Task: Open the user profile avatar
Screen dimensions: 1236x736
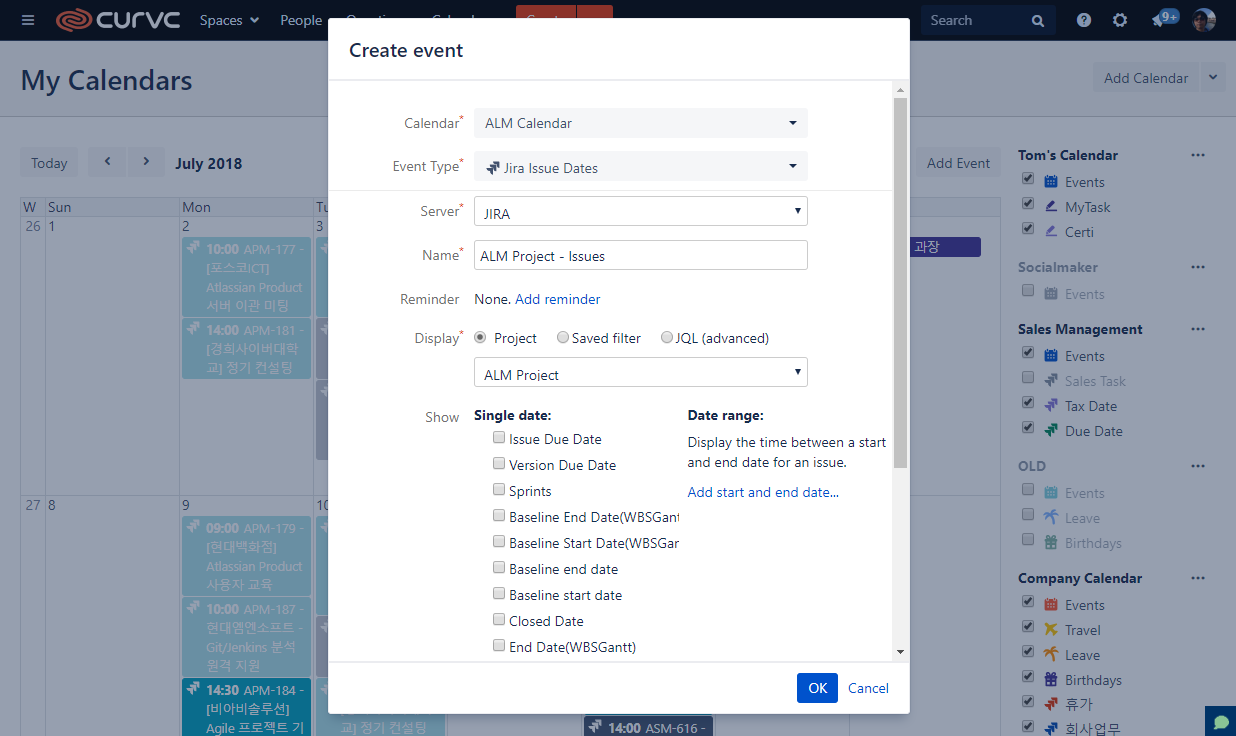Action: (1204, 20)
